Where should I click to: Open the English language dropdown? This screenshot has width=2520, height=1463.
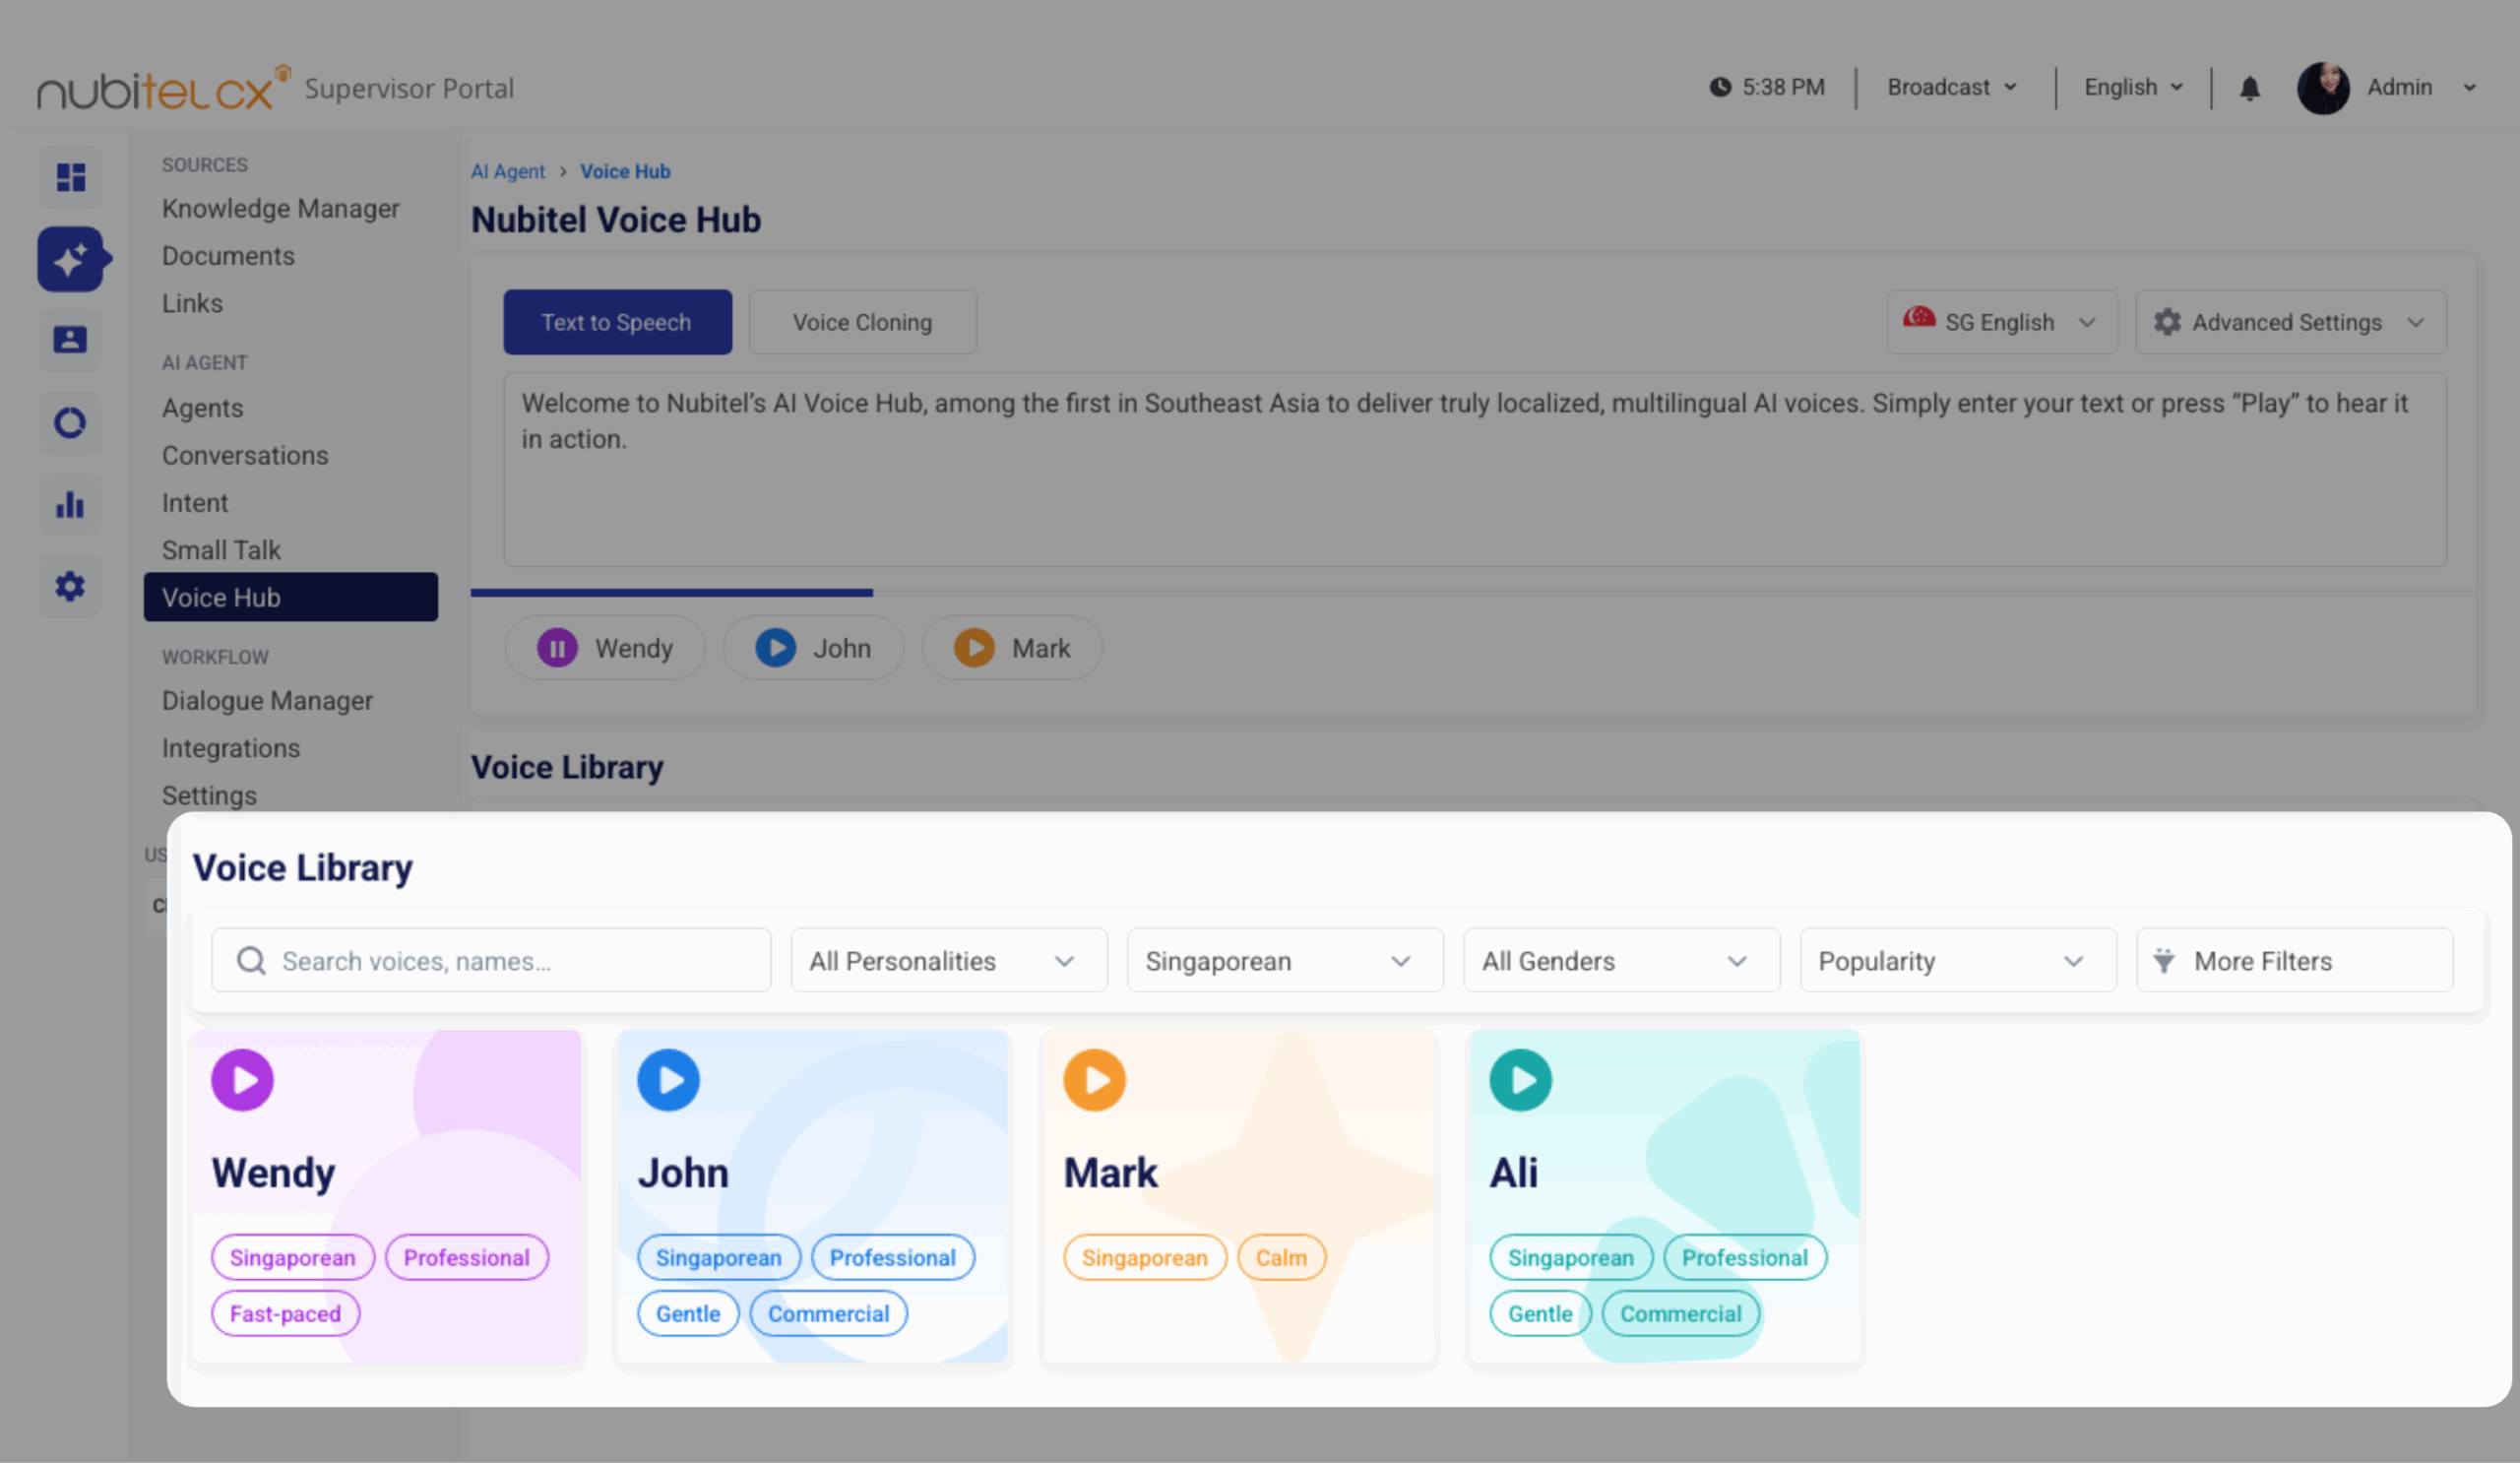click(x=2133, y=88)
